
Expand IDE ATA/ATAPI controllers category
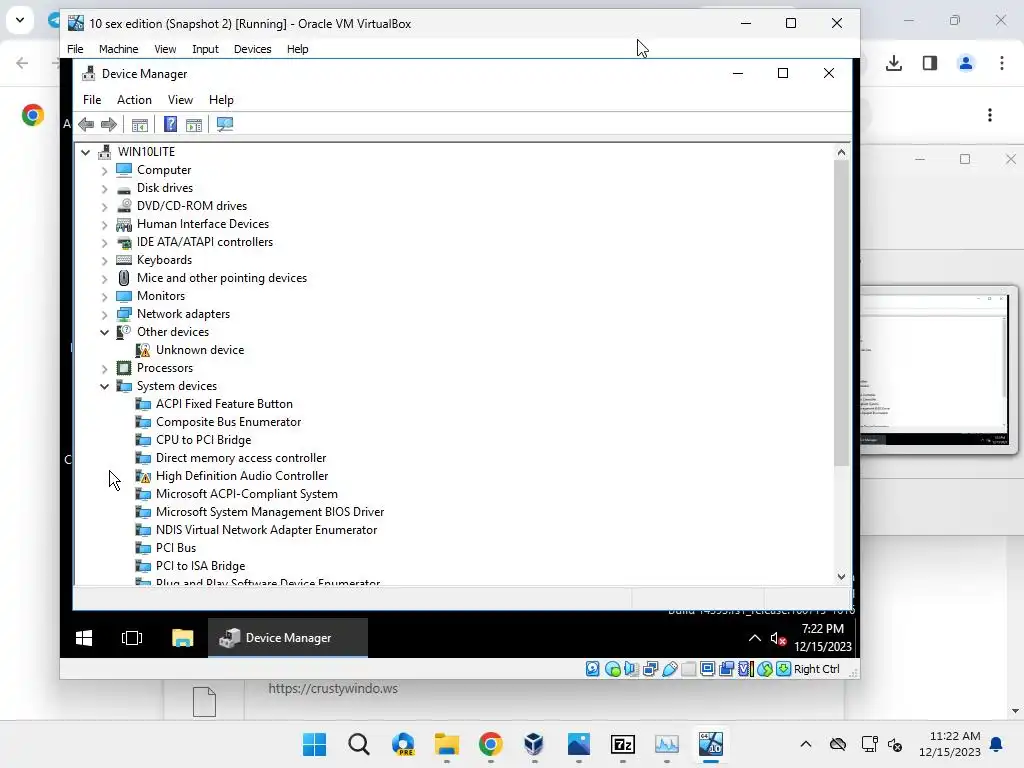coord(104,242)
